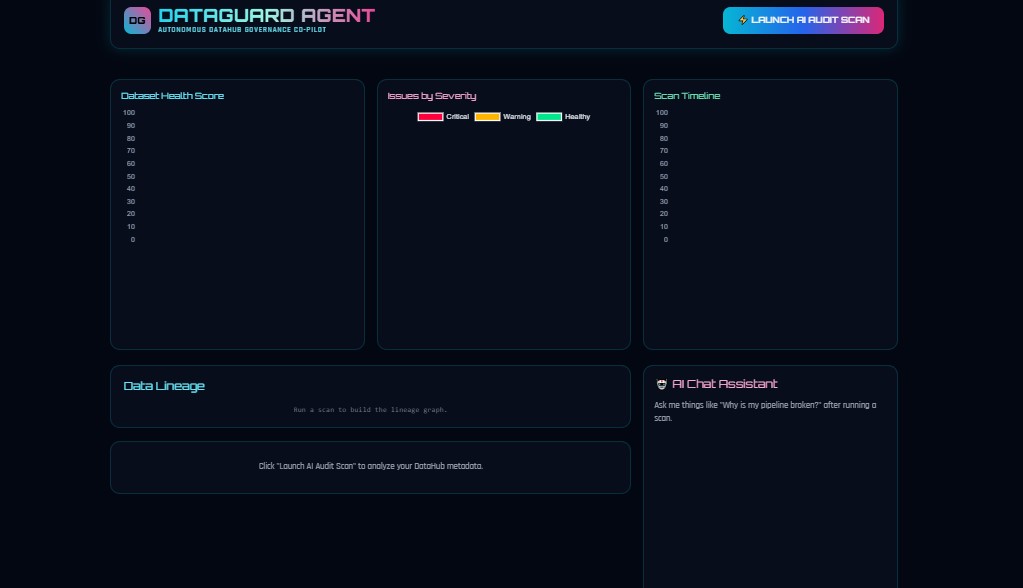Viewport: 1023px width, 588px height.
Task: Click the DG logo icon
Action: [137, 20]
